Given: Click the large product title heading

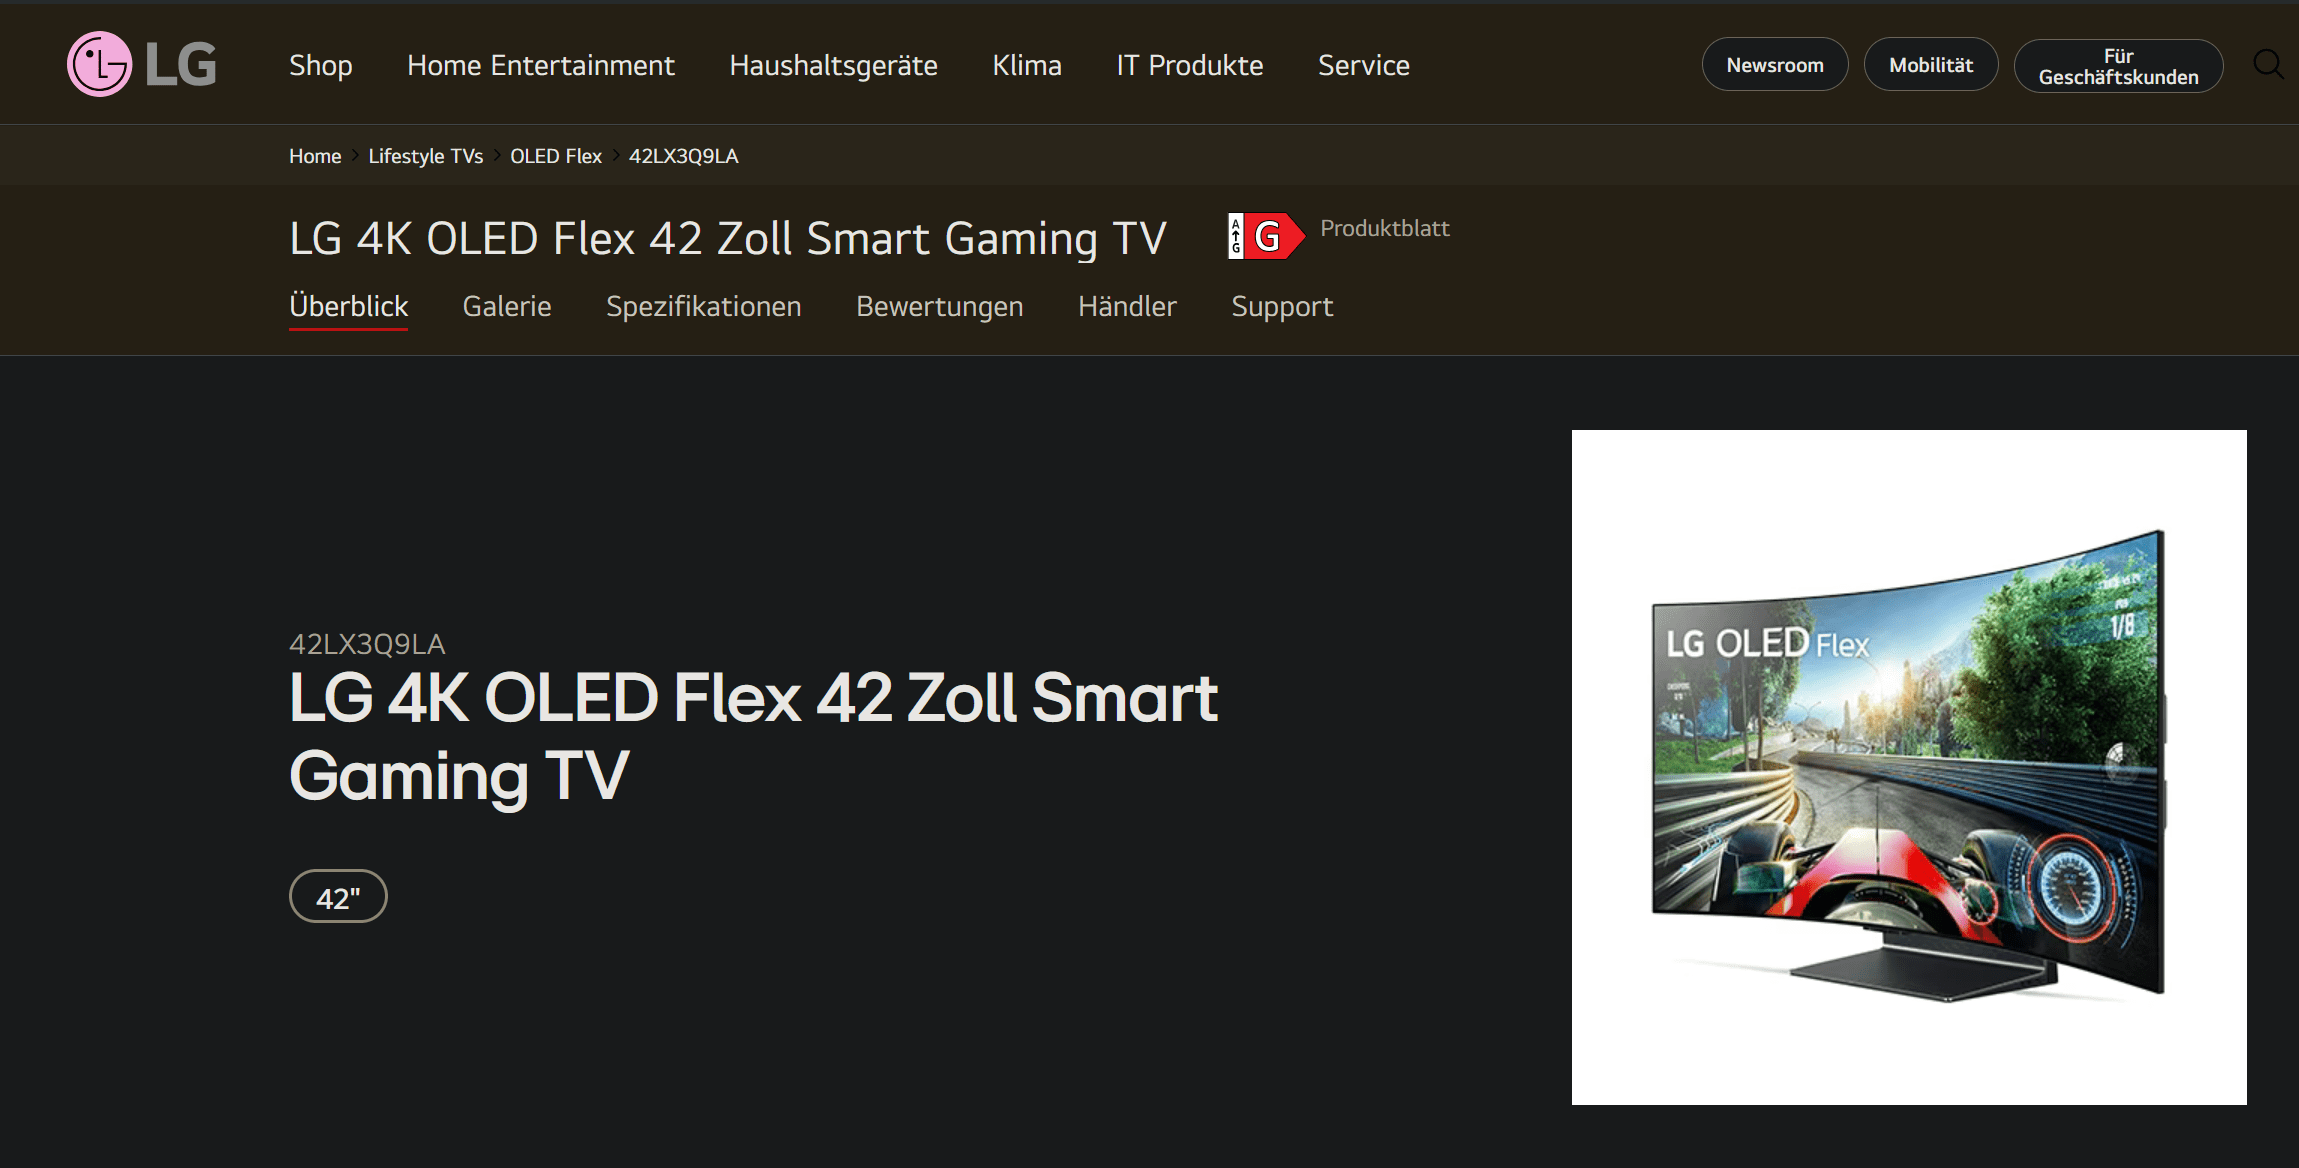Looking at the screenshot, I should (x=753, y=737).
